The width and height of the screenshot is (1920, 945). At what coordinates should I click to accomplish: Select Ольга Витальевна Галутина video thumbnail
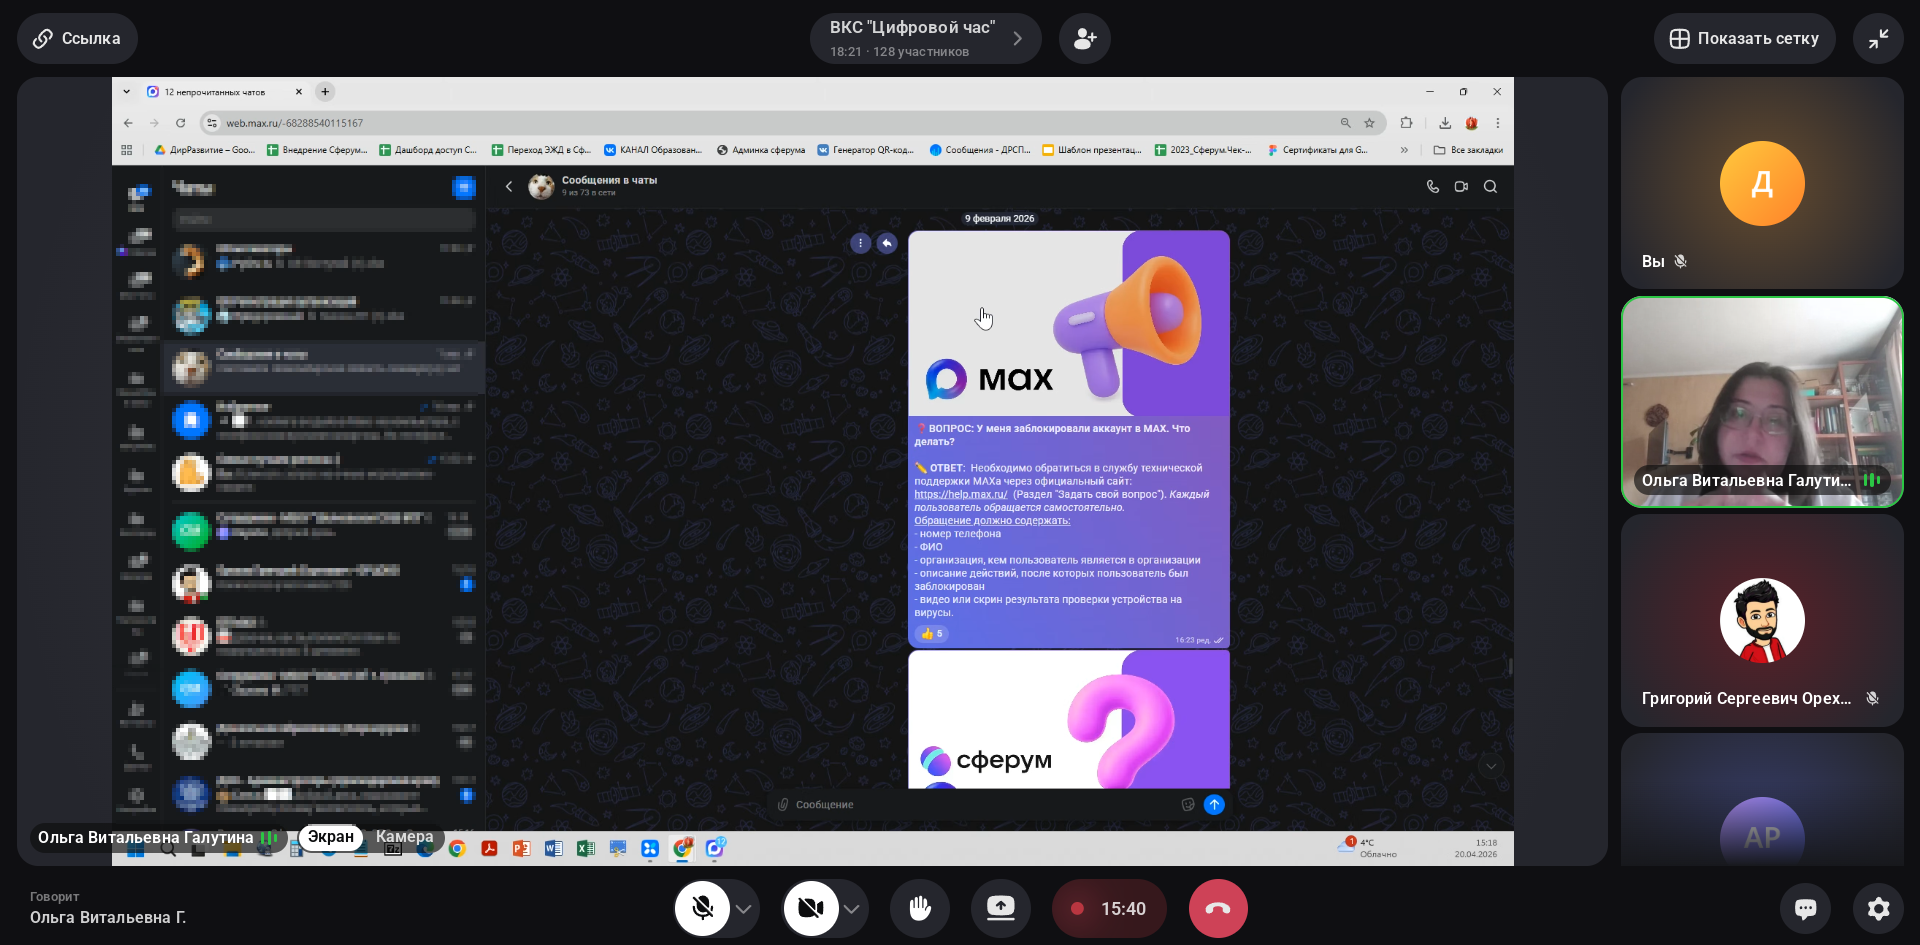[1761, 402]
